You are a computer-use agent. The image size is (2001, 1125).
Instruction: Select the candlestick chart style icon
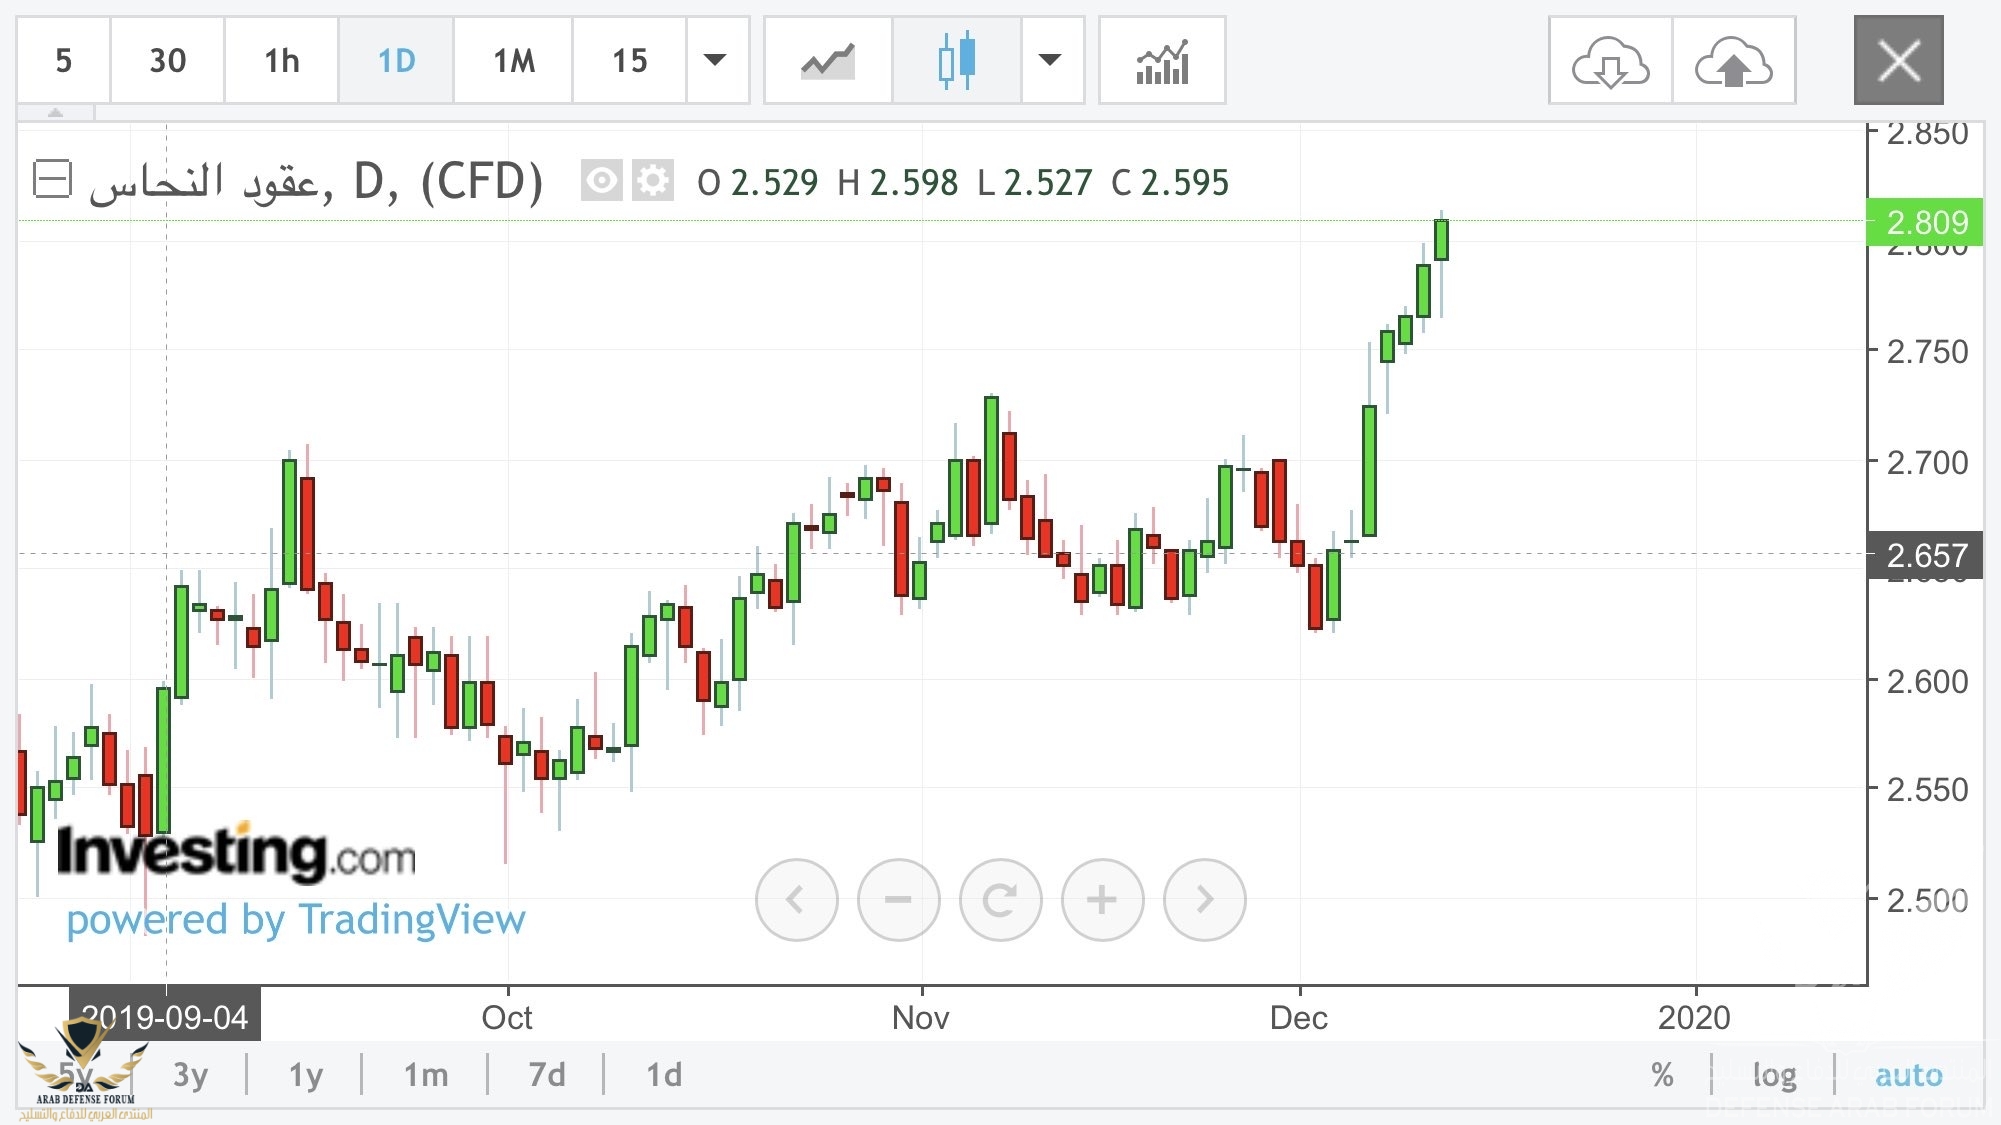coord(956,61)
